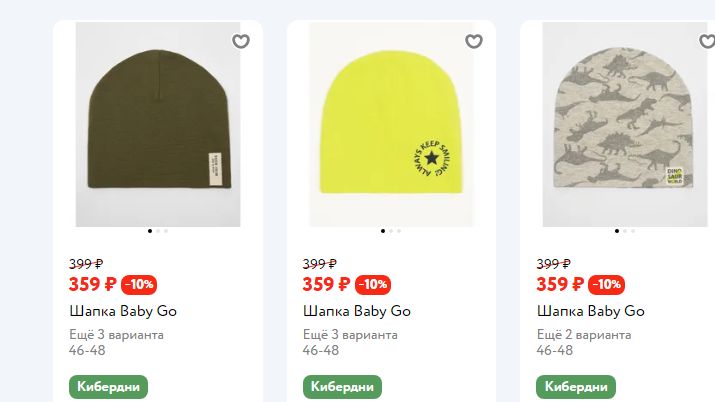Click the -10% discount badge on the yellow hat
Viewport: 715px width, 402px height.
(x=373, y=284)
